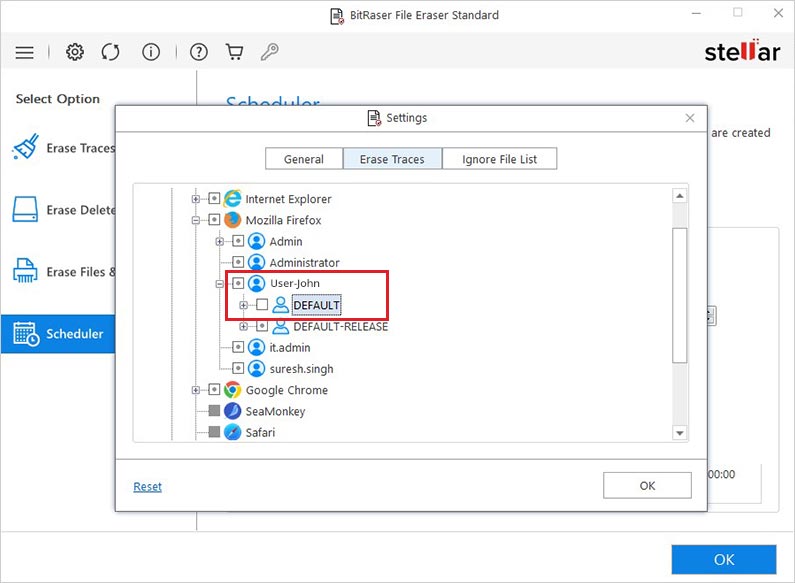Click OK in the Settings dialog
Image resolution: width=795 pixels, height=583 pixels.
coord(647,486)
